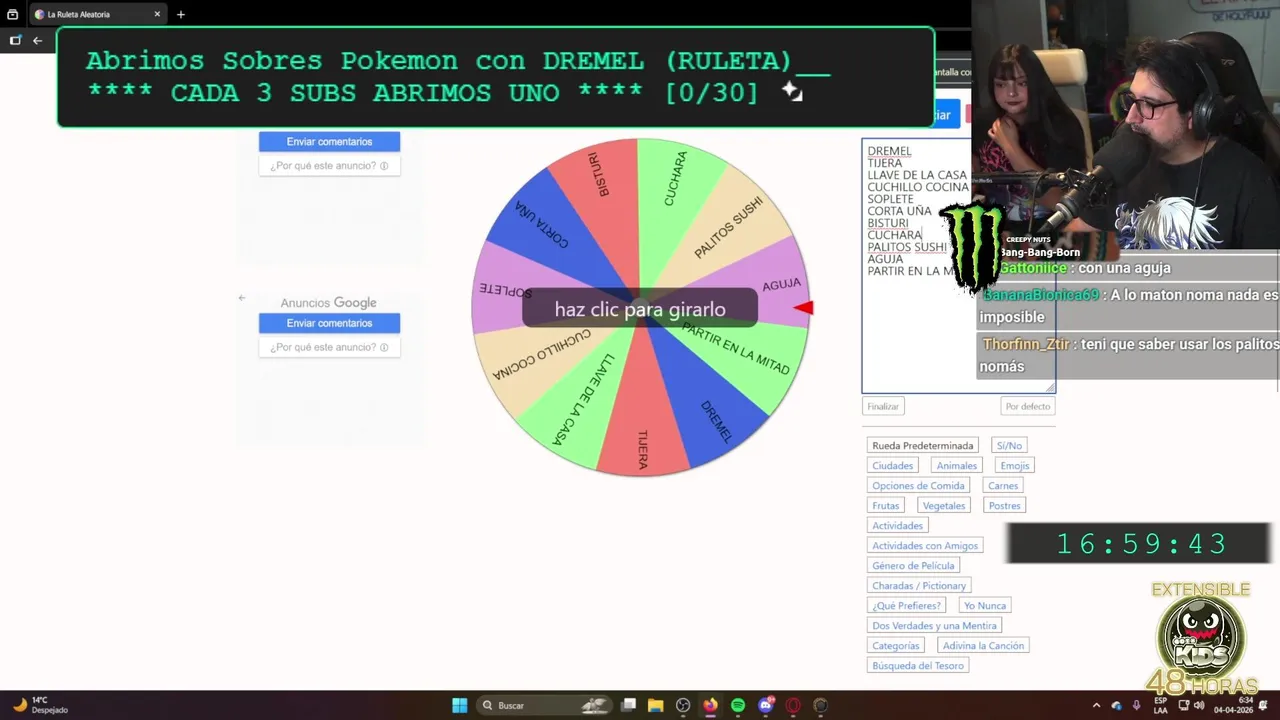Click CUCHILLO COCINA in the options list
Image resolution: width=1280 pixels, height=720 pixels.
tap(918, 187)
